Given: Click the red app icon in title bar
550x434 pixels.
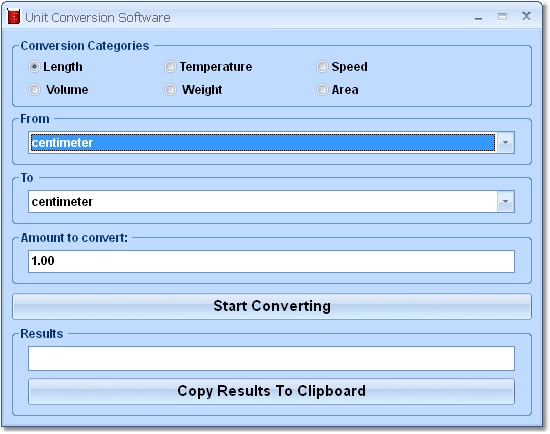Looking at the screenshot, I should click(13, 17).
